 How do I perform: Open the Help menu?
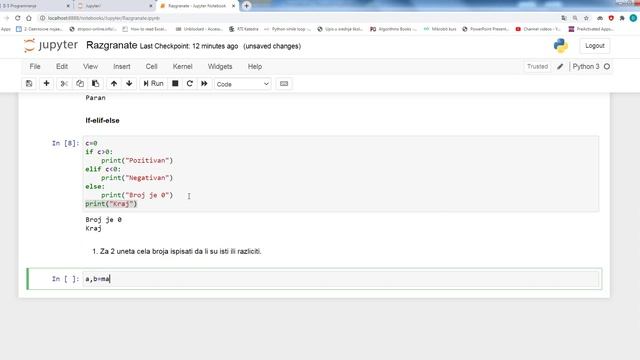(255, 67)
